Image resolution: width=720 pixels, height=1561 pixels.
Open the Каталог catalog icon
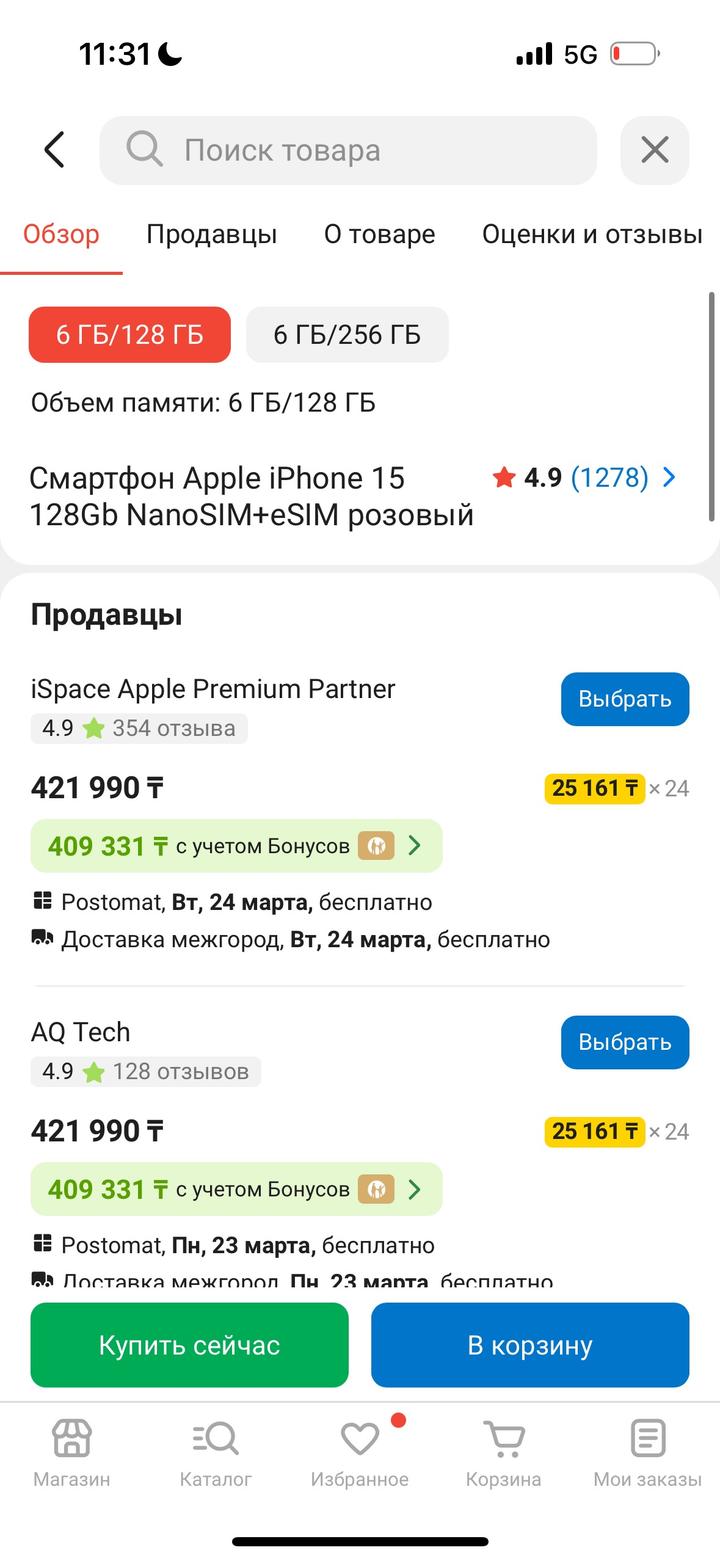coord(214,1440)
